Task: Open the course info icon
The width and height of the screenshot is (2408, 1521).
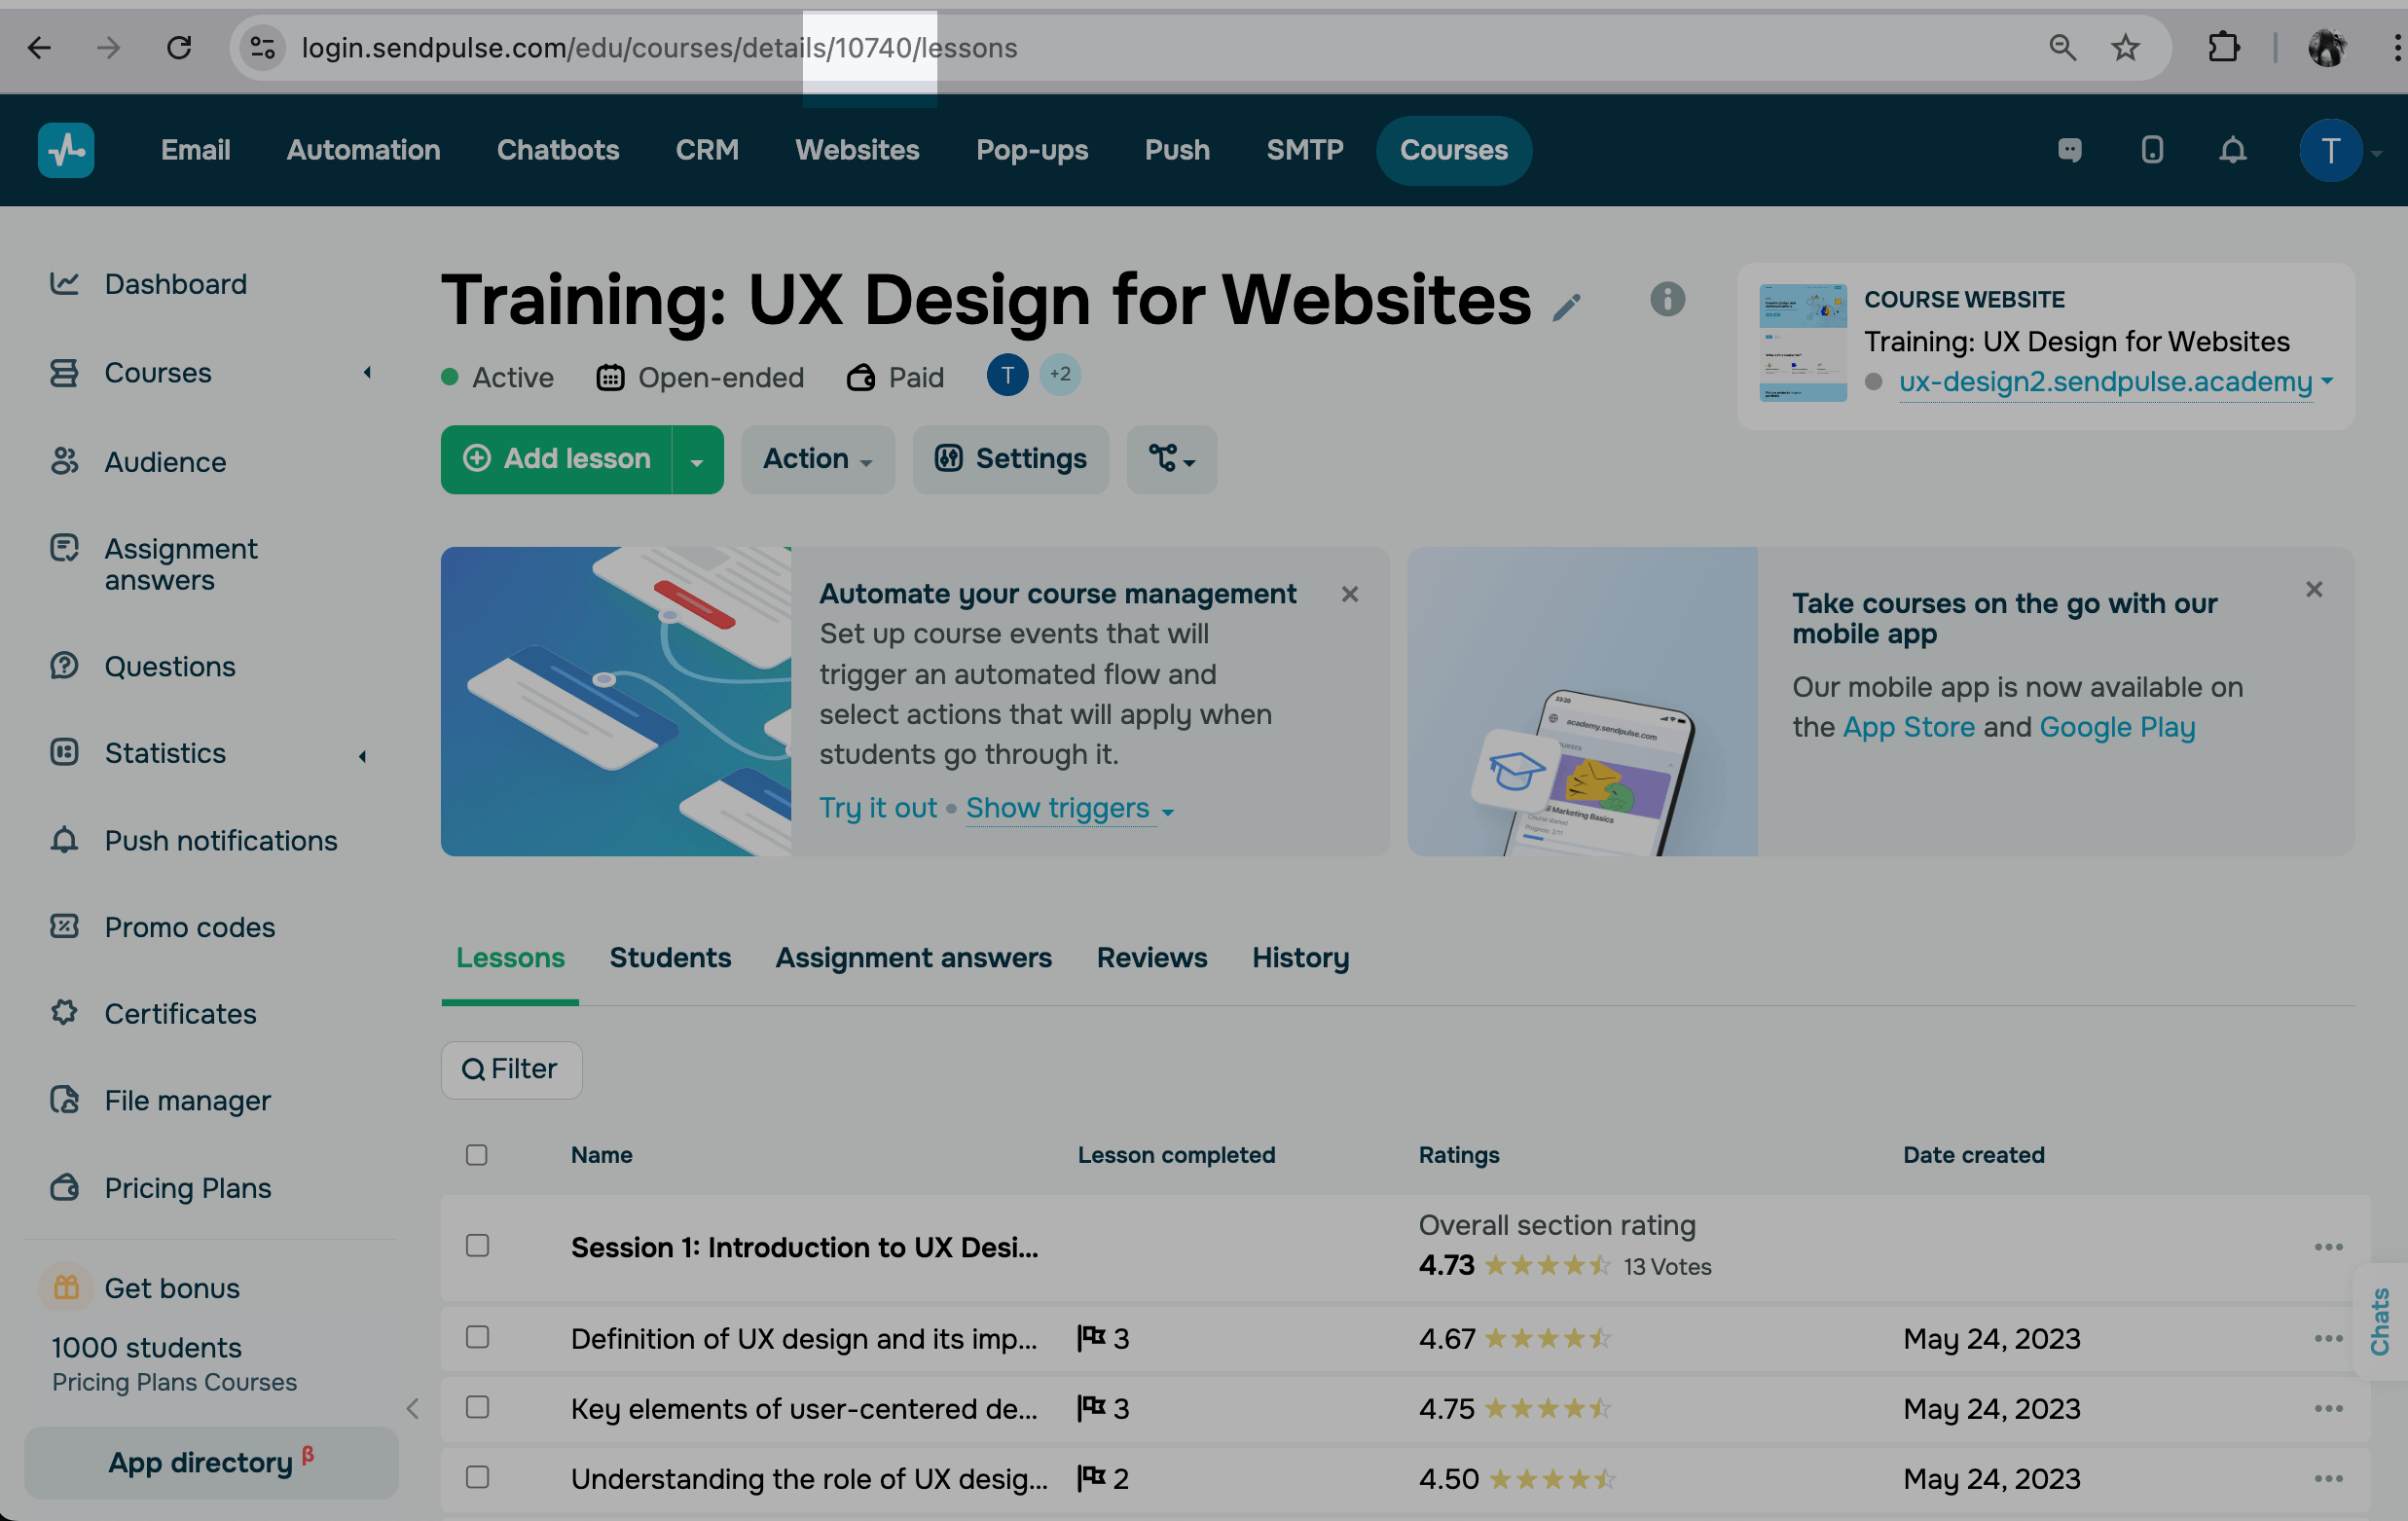Action: [x=1666, y=298]
